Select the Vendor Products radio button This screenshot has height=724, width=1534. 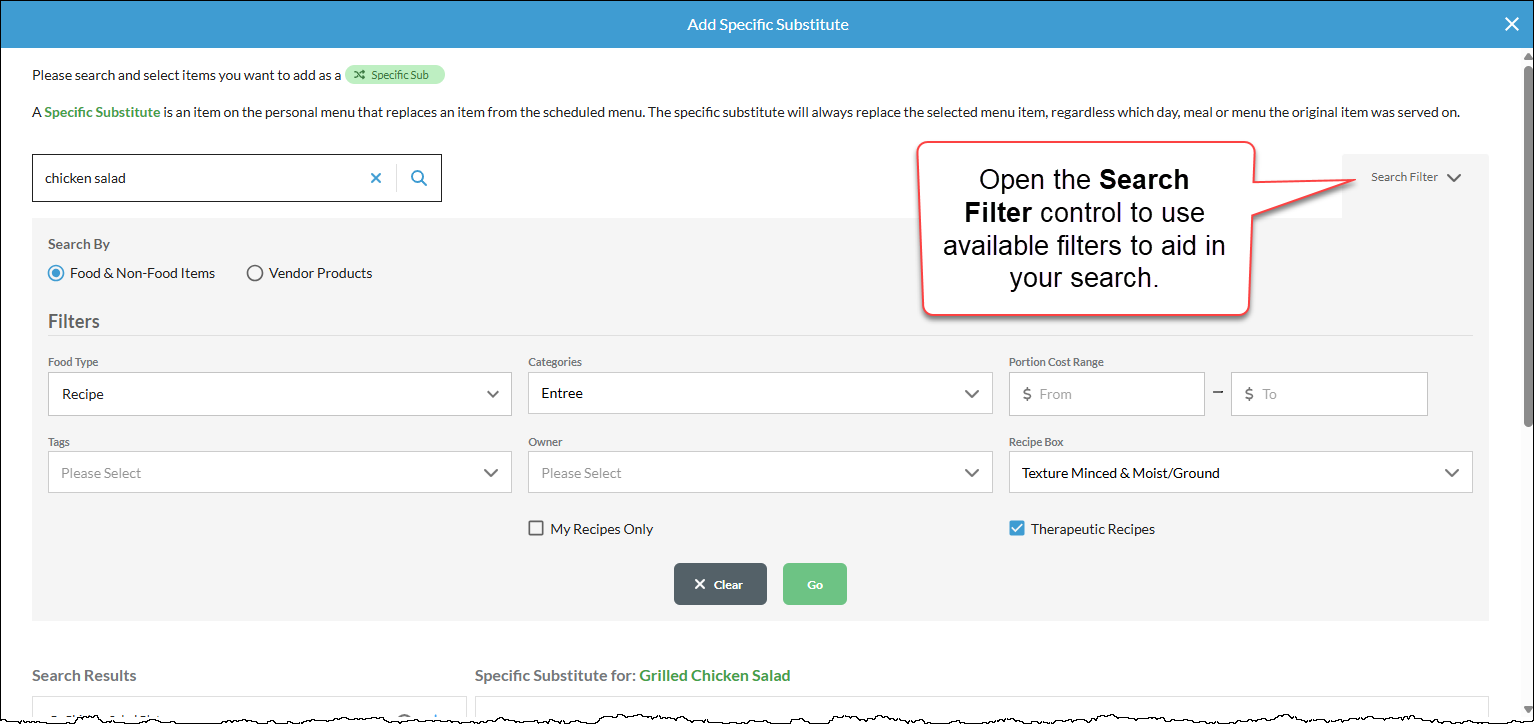click(254, 273)
